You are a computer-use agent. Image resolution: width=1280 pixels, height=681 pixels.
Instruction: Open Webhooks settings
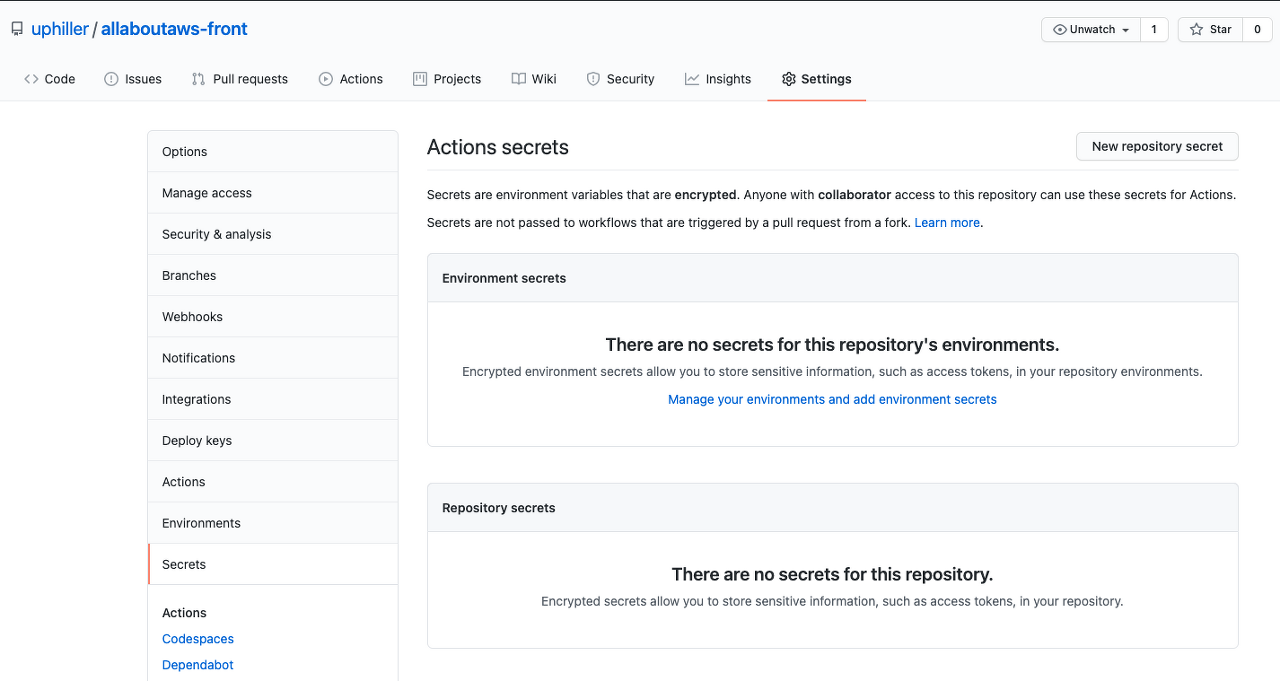click(x=273, y=316)
